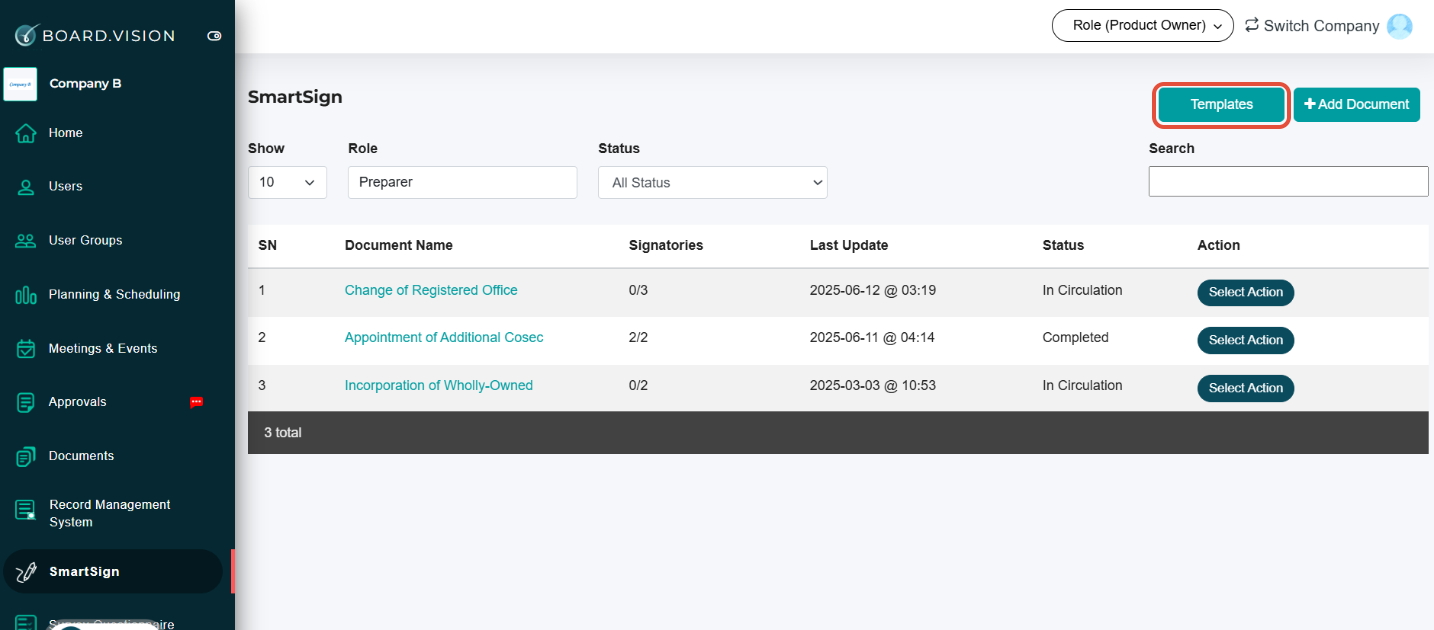This screenshot has width=1434, height=630.
Task: Click the Add Document button
Action: point(1357,105)
